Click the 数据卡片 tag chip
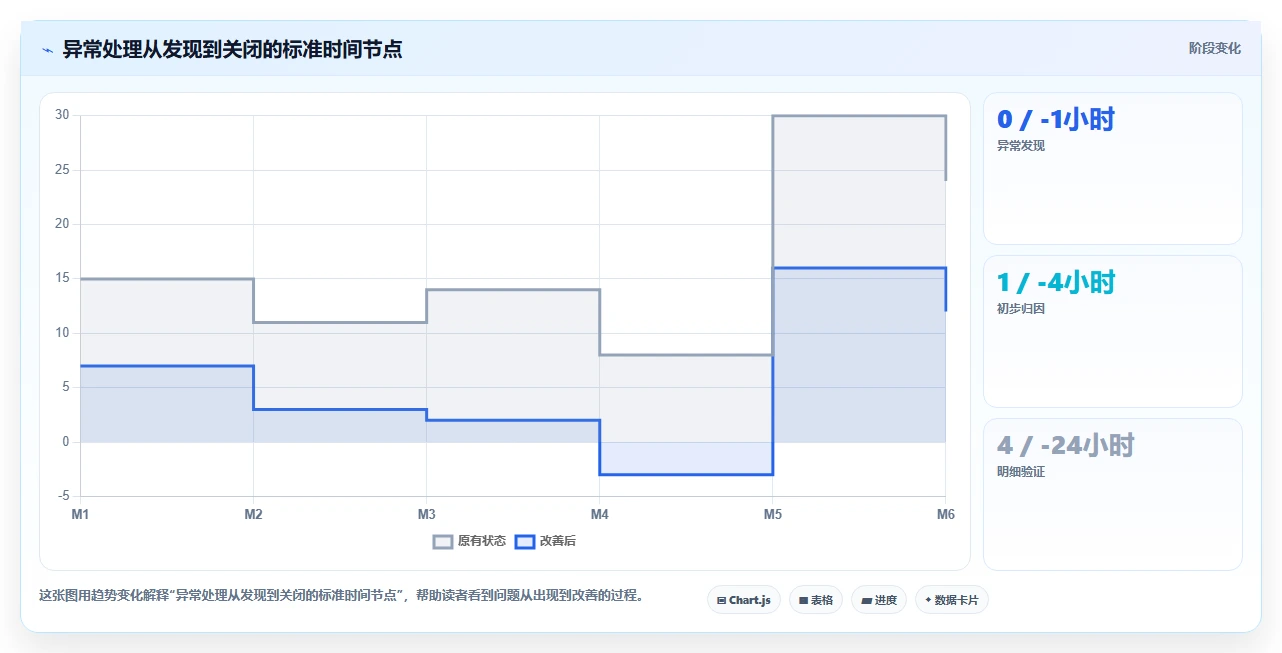The width and height of the screenshot is (1282, 653). coord(951,600)
